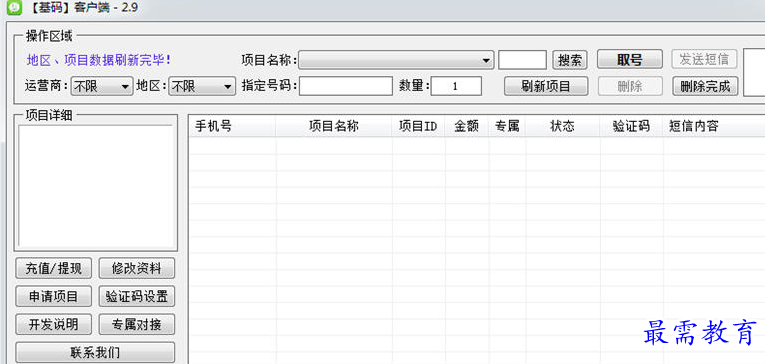Open 开发说明

tap(54, 324)
